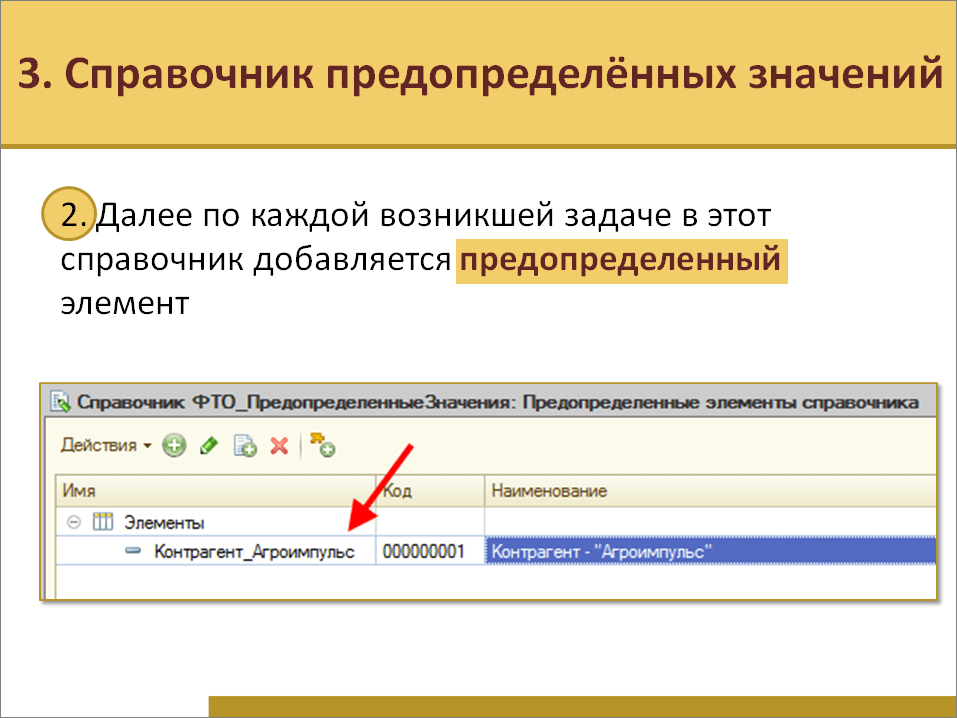Click the red X Delete icon
The image size is (957, 718).
click(280, 446)
